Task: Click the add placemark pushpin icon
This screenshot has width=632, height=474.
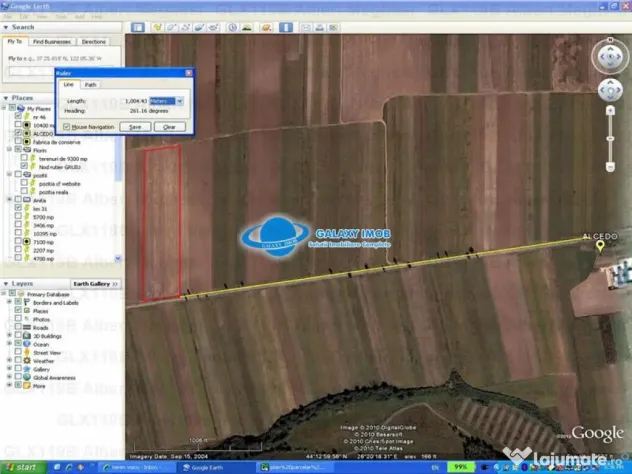Action: (x=157, y=27)
